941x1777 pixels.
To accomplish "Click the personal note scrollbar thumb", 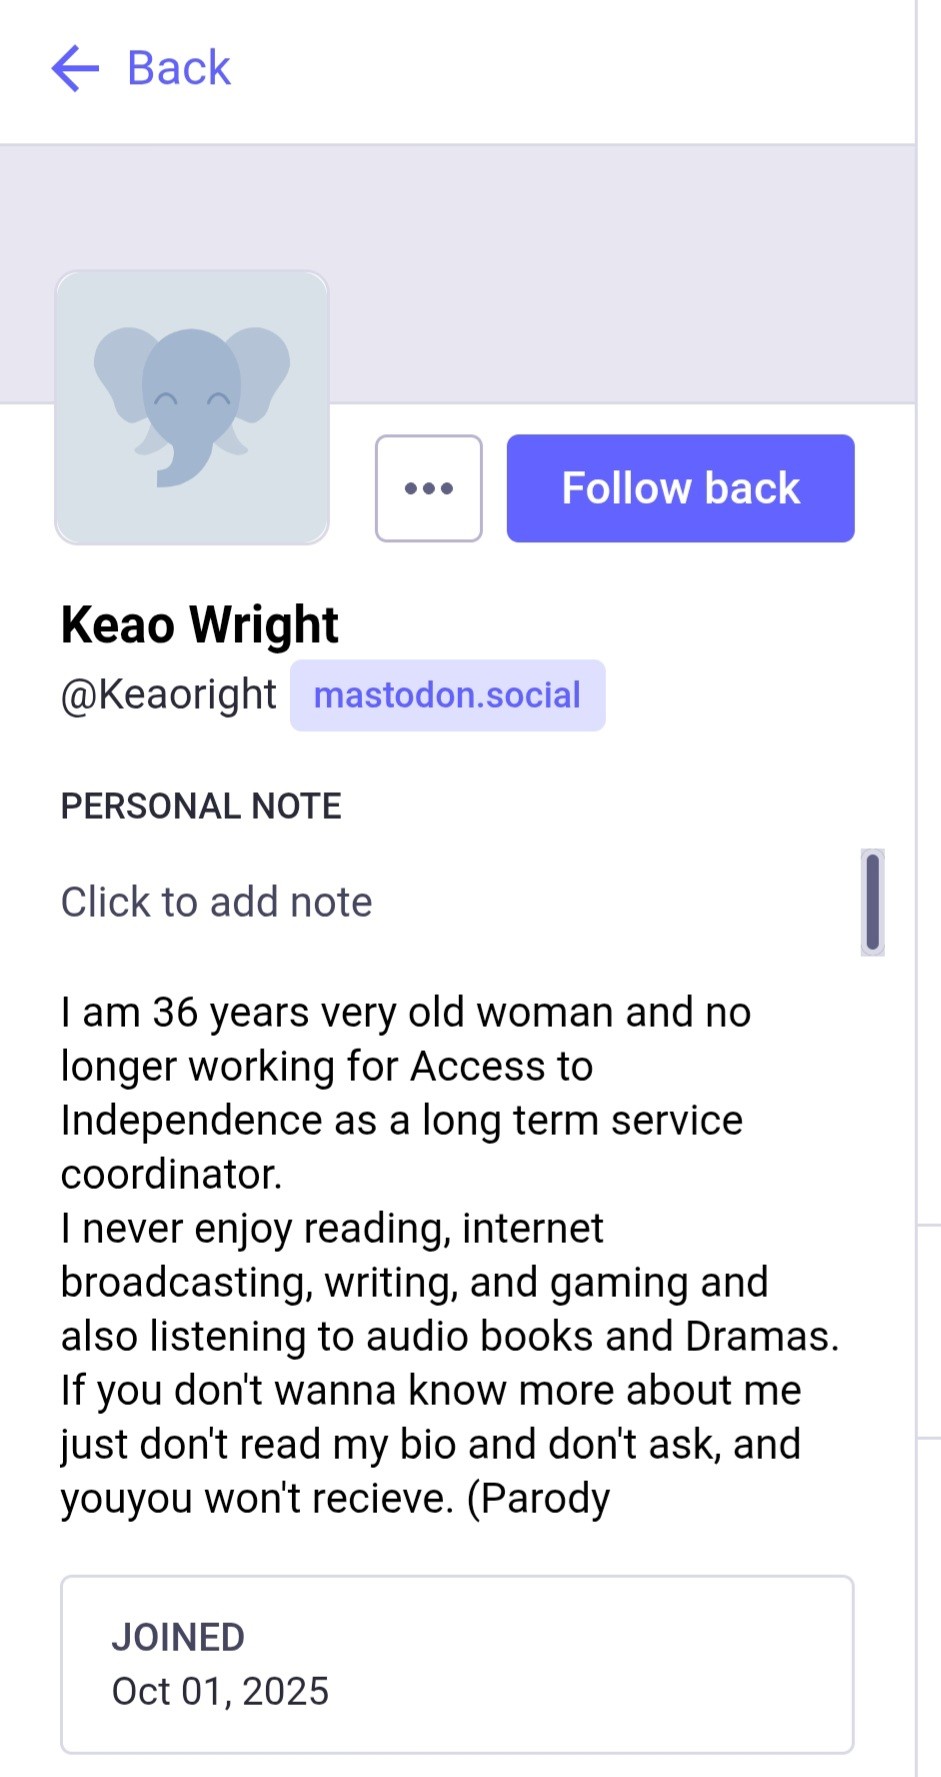I will (x=872, y=902).
